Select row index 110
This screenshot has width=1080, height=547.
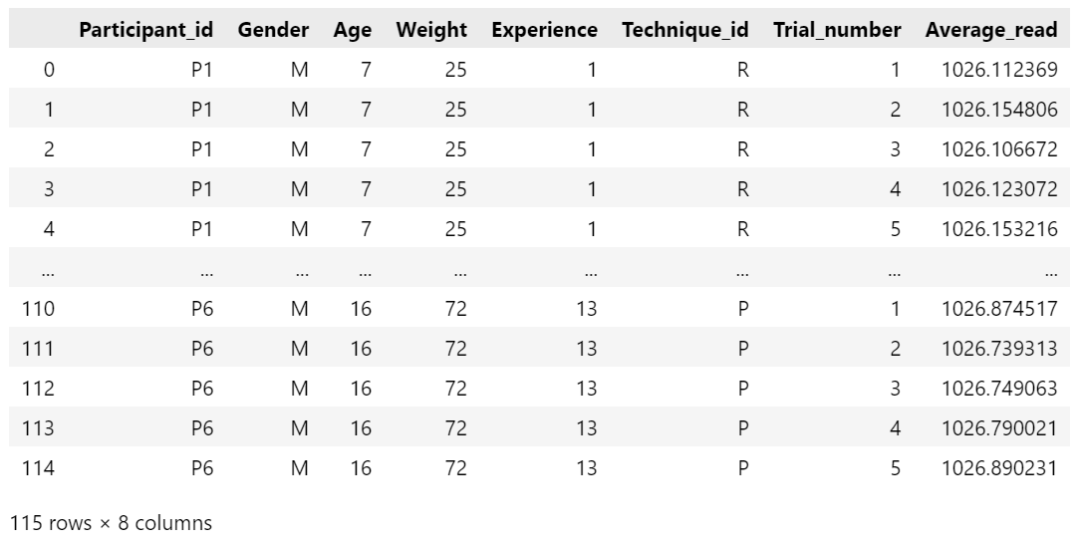(x=38, y=309)
